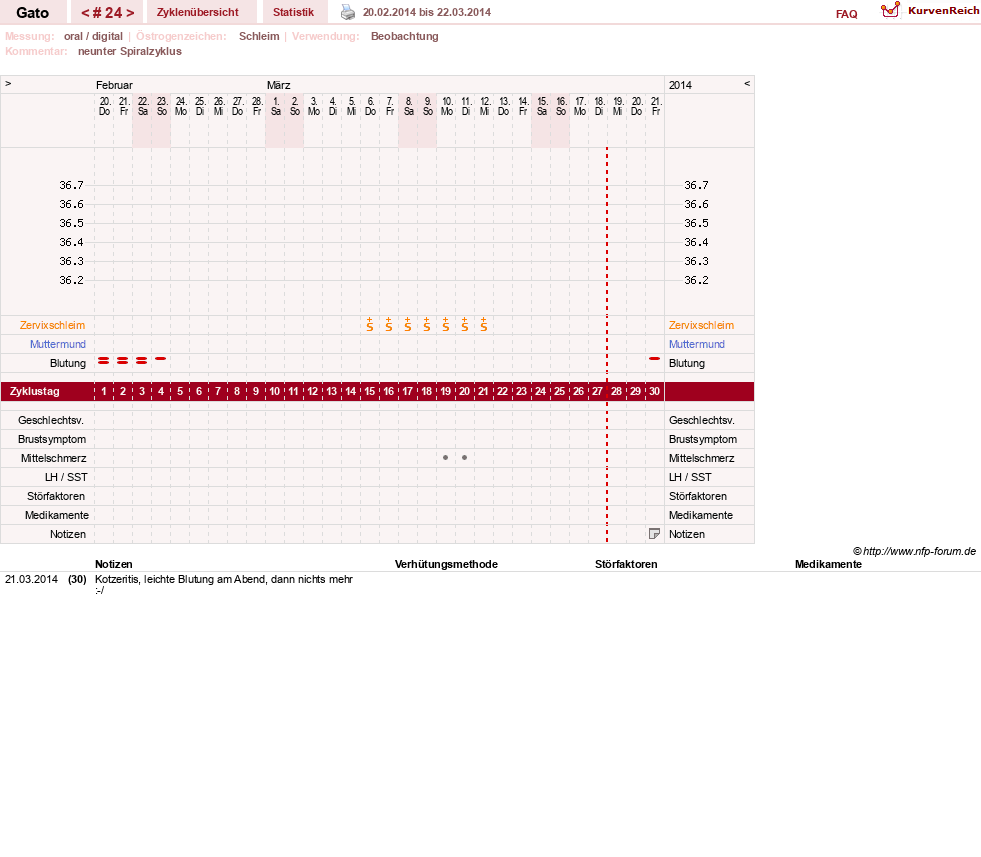Open the note icon on cycle day 30
This screenshot has height=857, width=981.
(654, 534)
